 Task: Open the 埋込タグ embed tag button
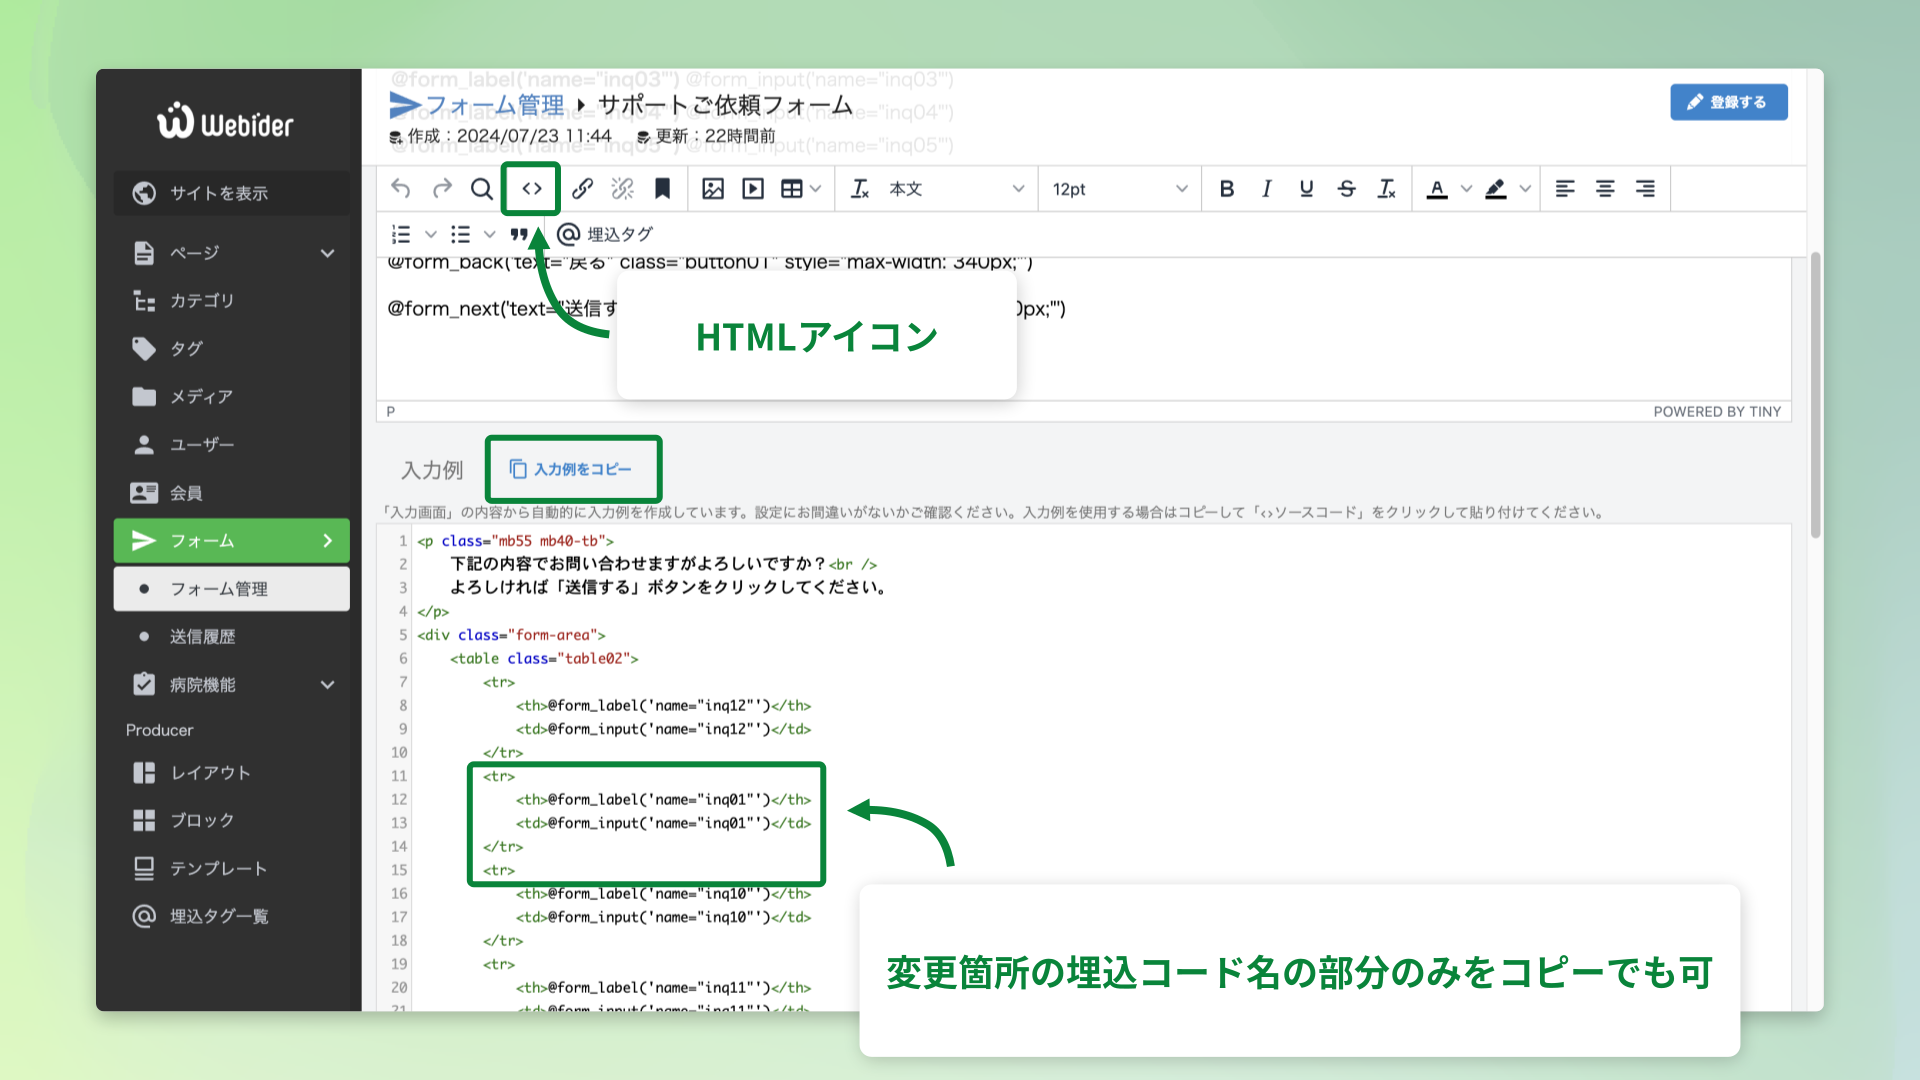[605, 235]
